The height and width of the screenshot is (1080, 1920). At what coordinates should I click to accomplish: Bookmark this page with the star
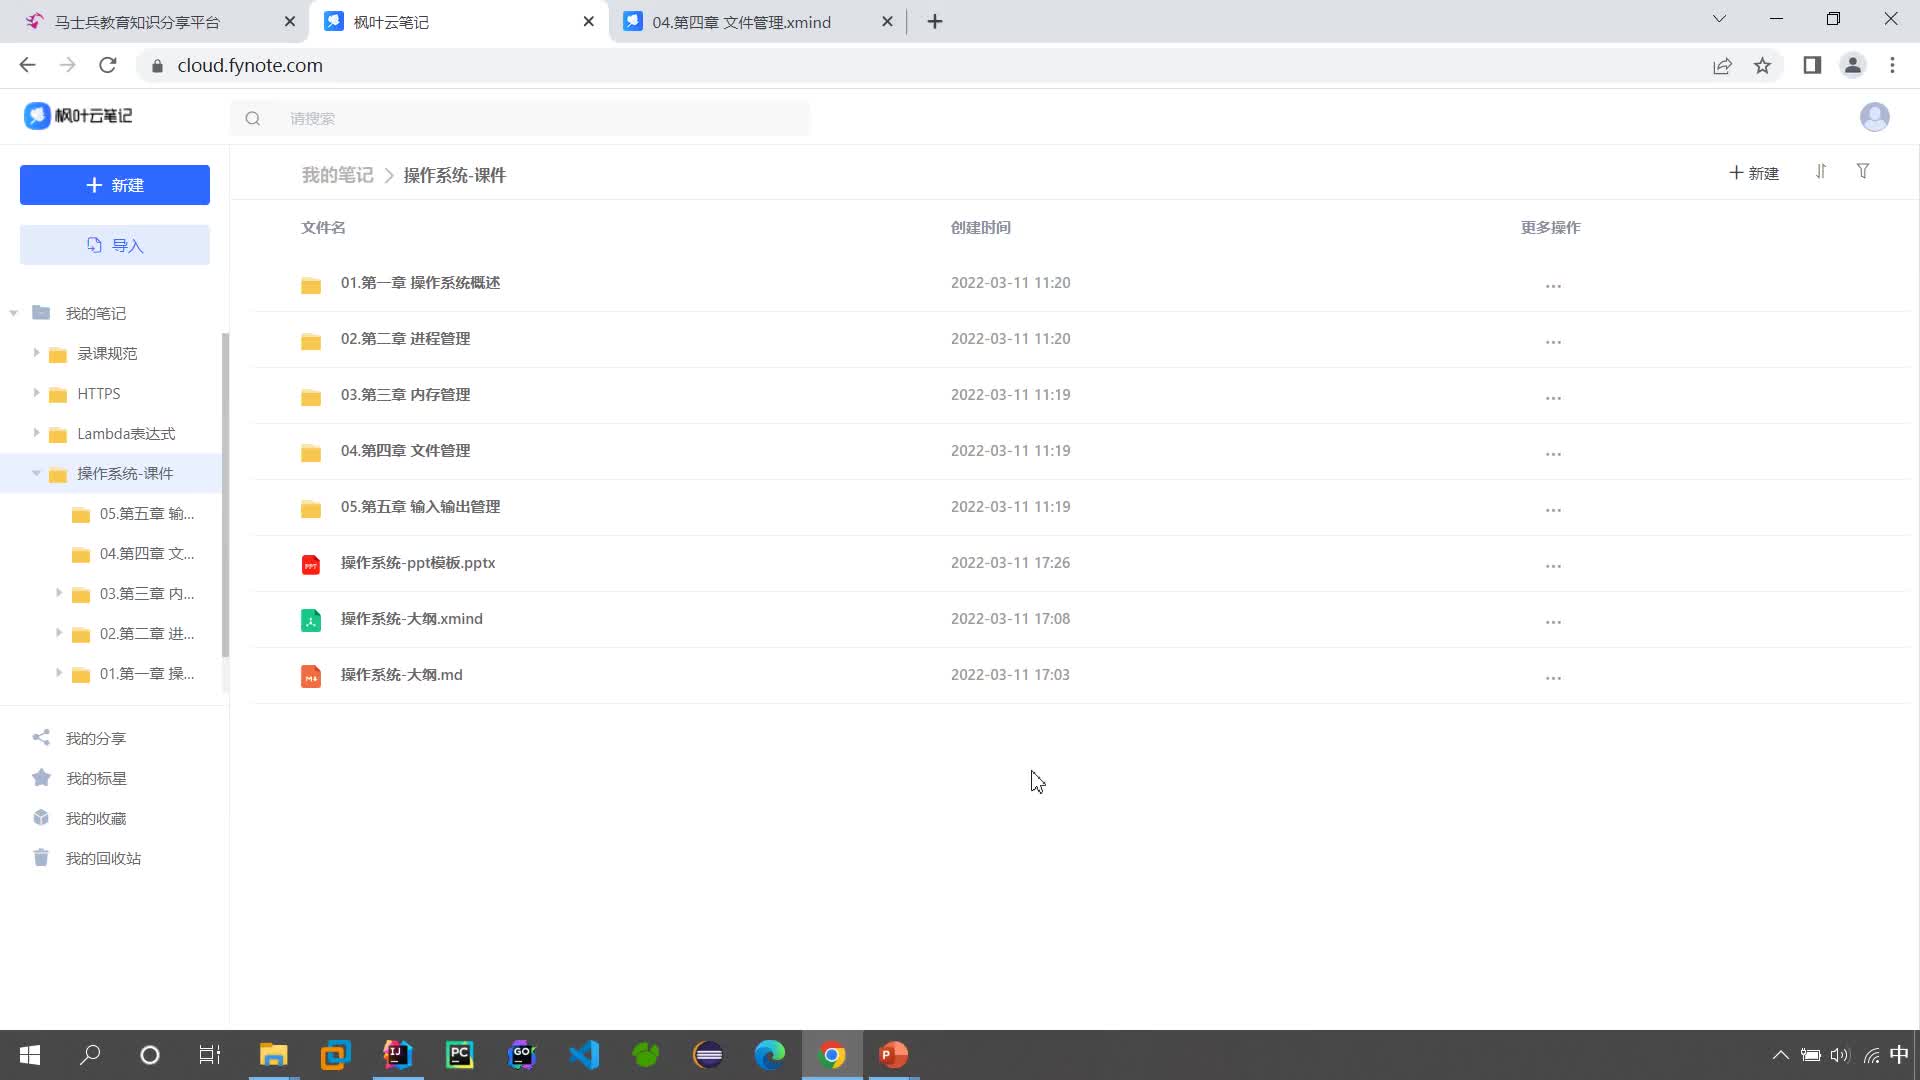(1762, 65)
